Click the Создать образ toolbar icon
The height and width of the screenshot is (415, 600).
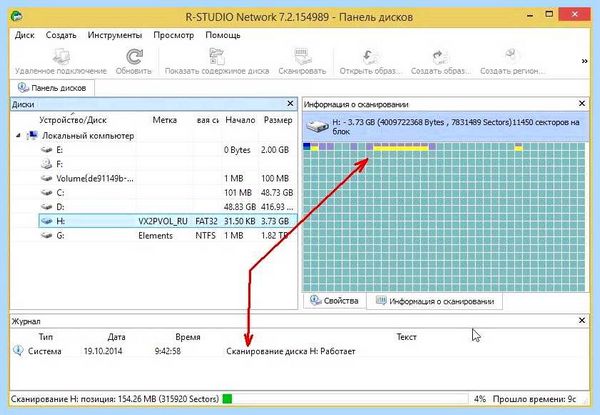tap(440, 57)
